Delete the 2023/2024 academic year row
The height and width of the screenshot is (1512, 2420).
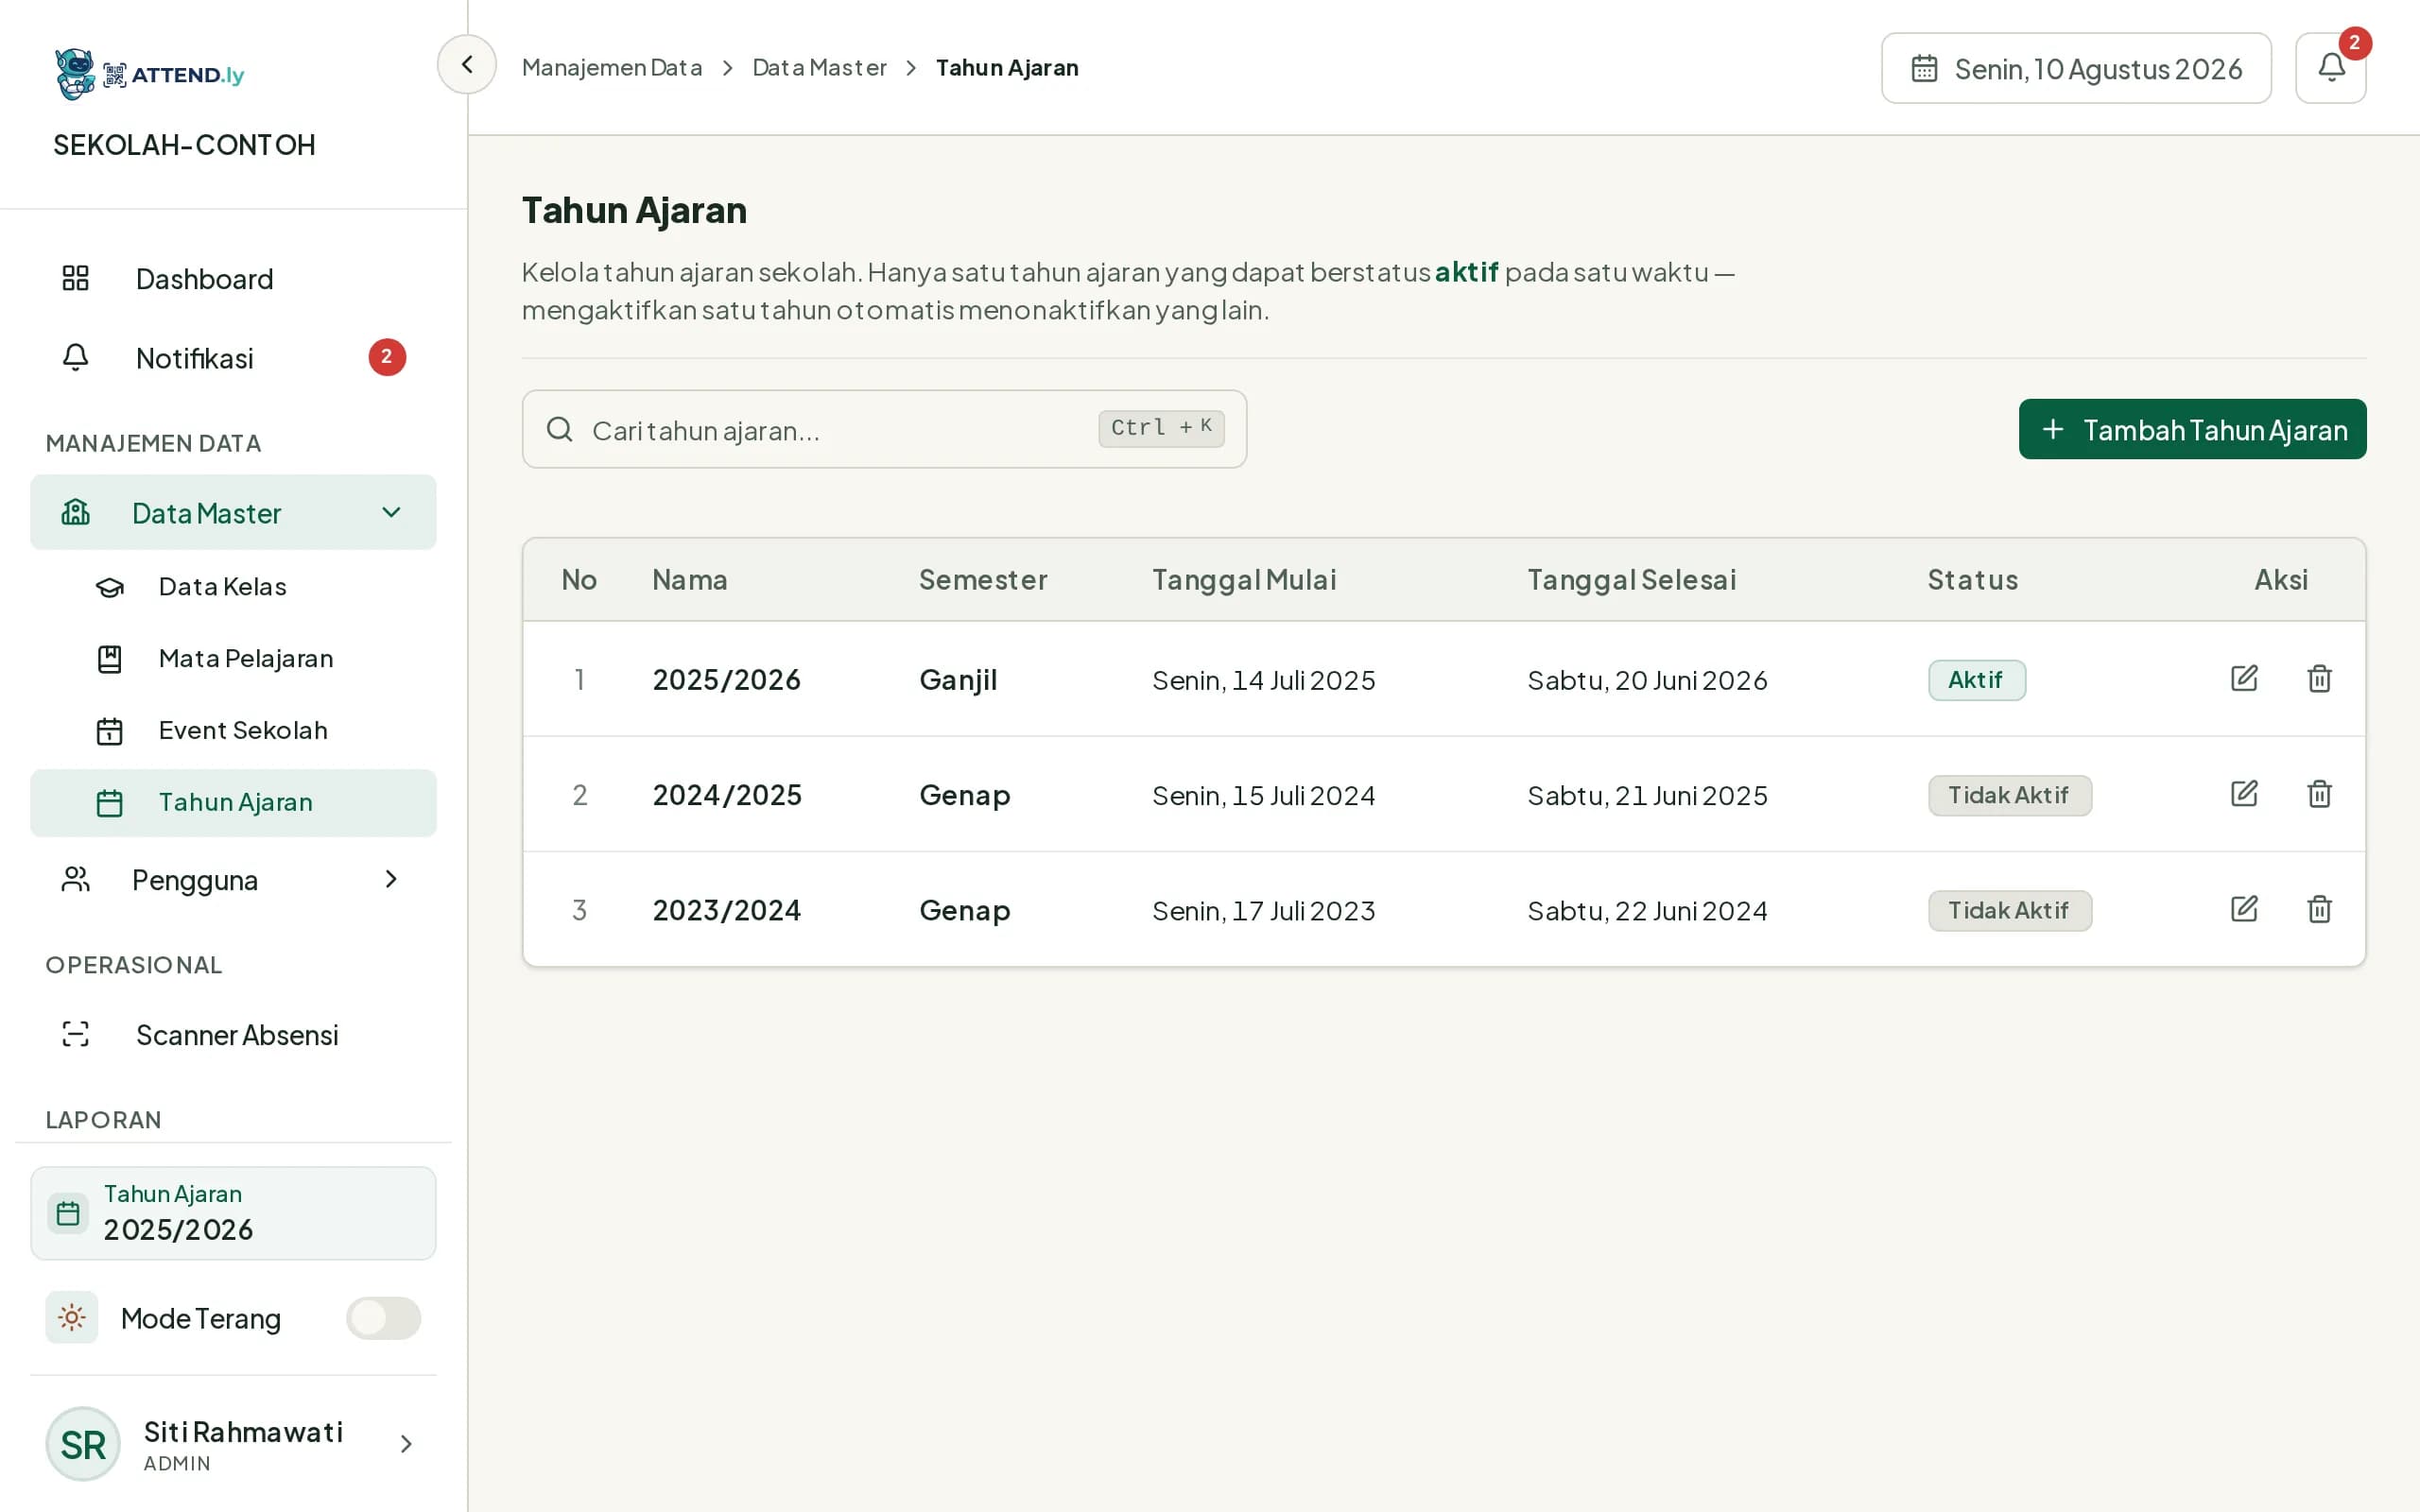pos(2319,908)
